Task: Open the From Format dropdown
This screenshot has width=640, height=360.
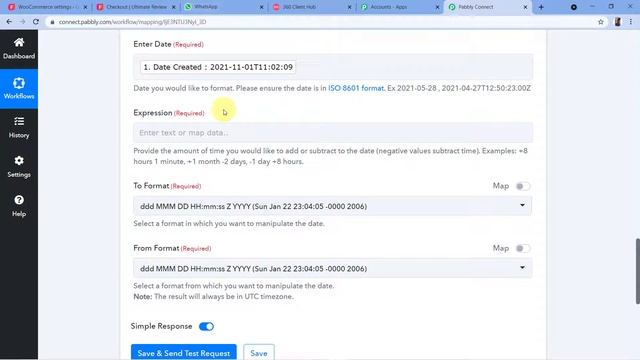Action: (333, 268)
